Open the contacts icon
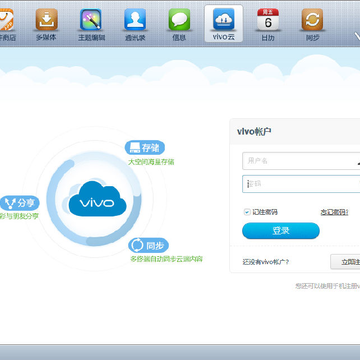Screen dimensions: 360x360 (135, 25)
